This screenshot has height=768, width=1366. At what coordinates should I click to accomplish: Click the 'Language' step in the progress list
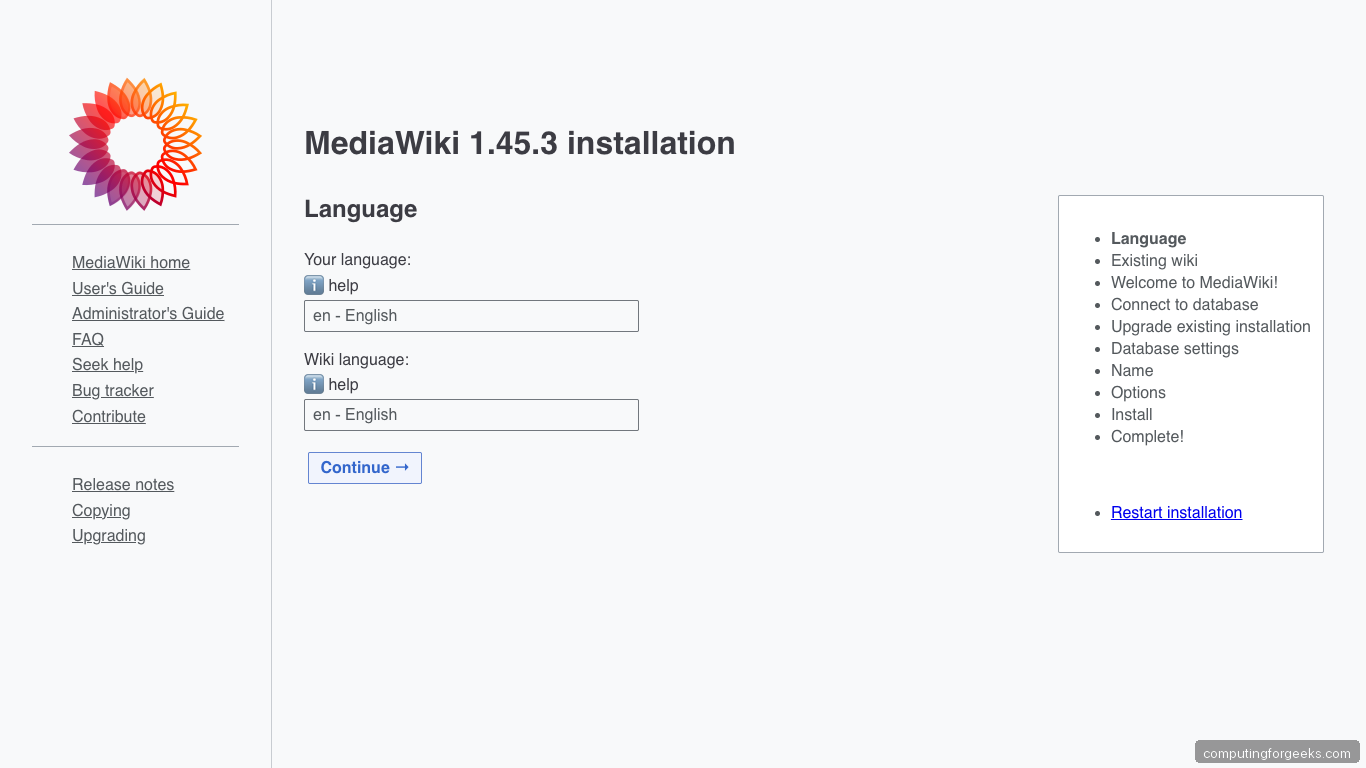tap(1148, 238)
